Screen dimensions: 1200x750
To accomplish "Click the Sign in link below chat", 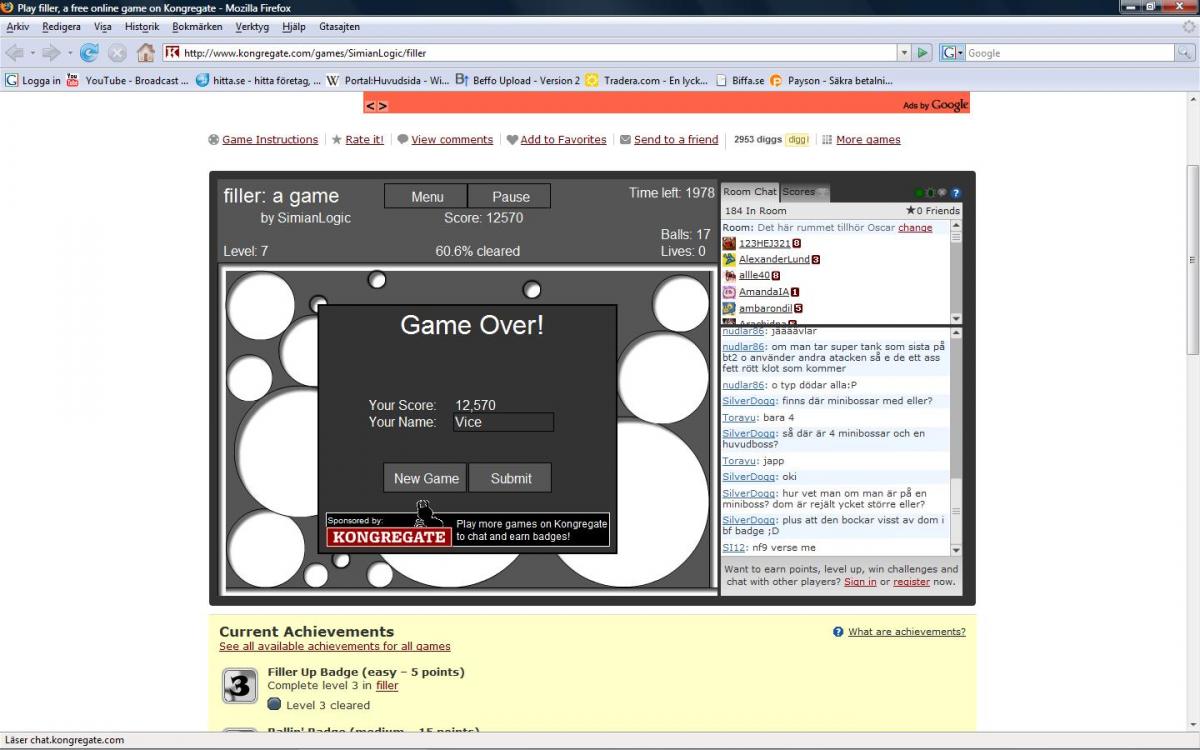I will [x=860, y=582].
